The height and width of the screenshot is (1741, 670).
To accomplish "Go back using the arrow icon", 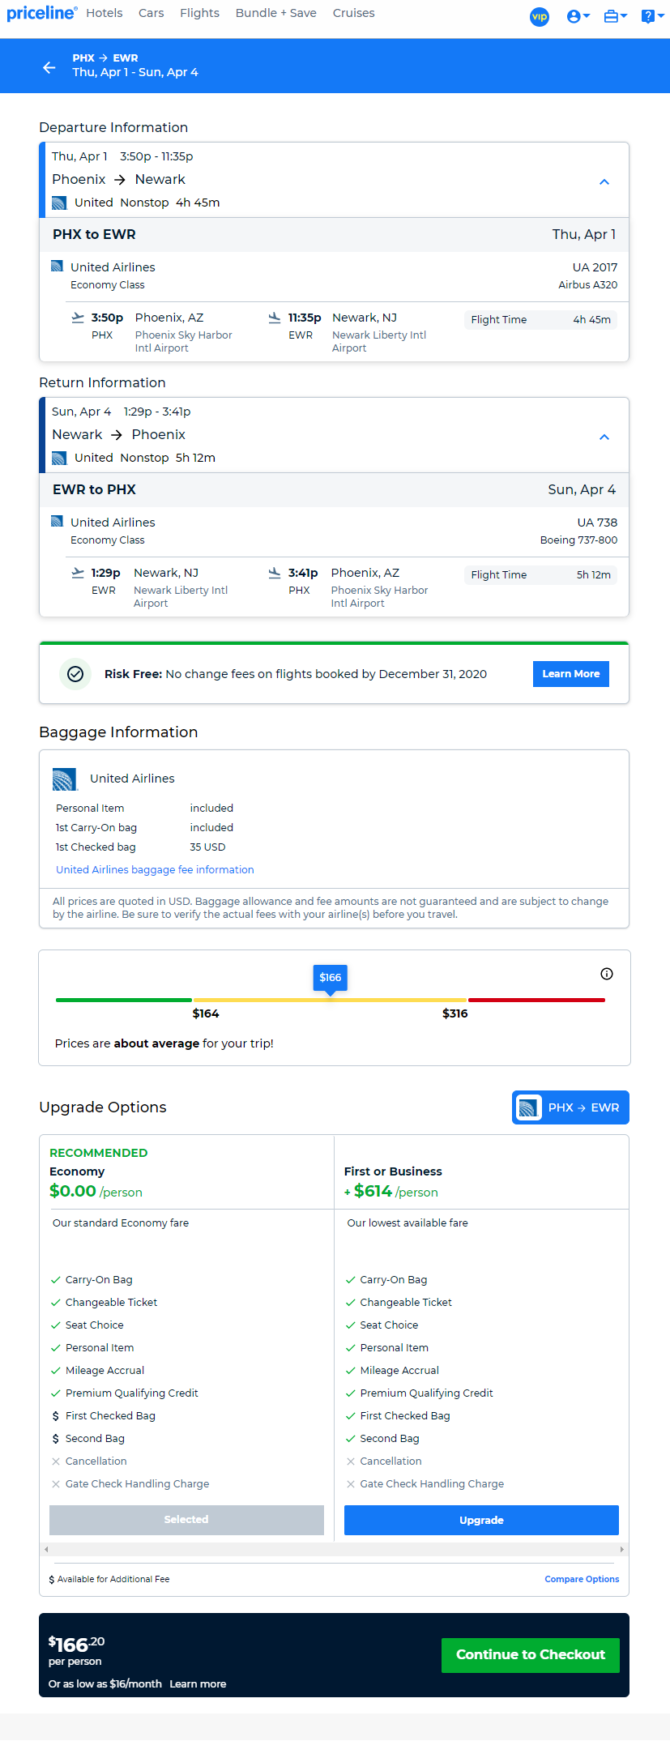I will tap(49, 67).
